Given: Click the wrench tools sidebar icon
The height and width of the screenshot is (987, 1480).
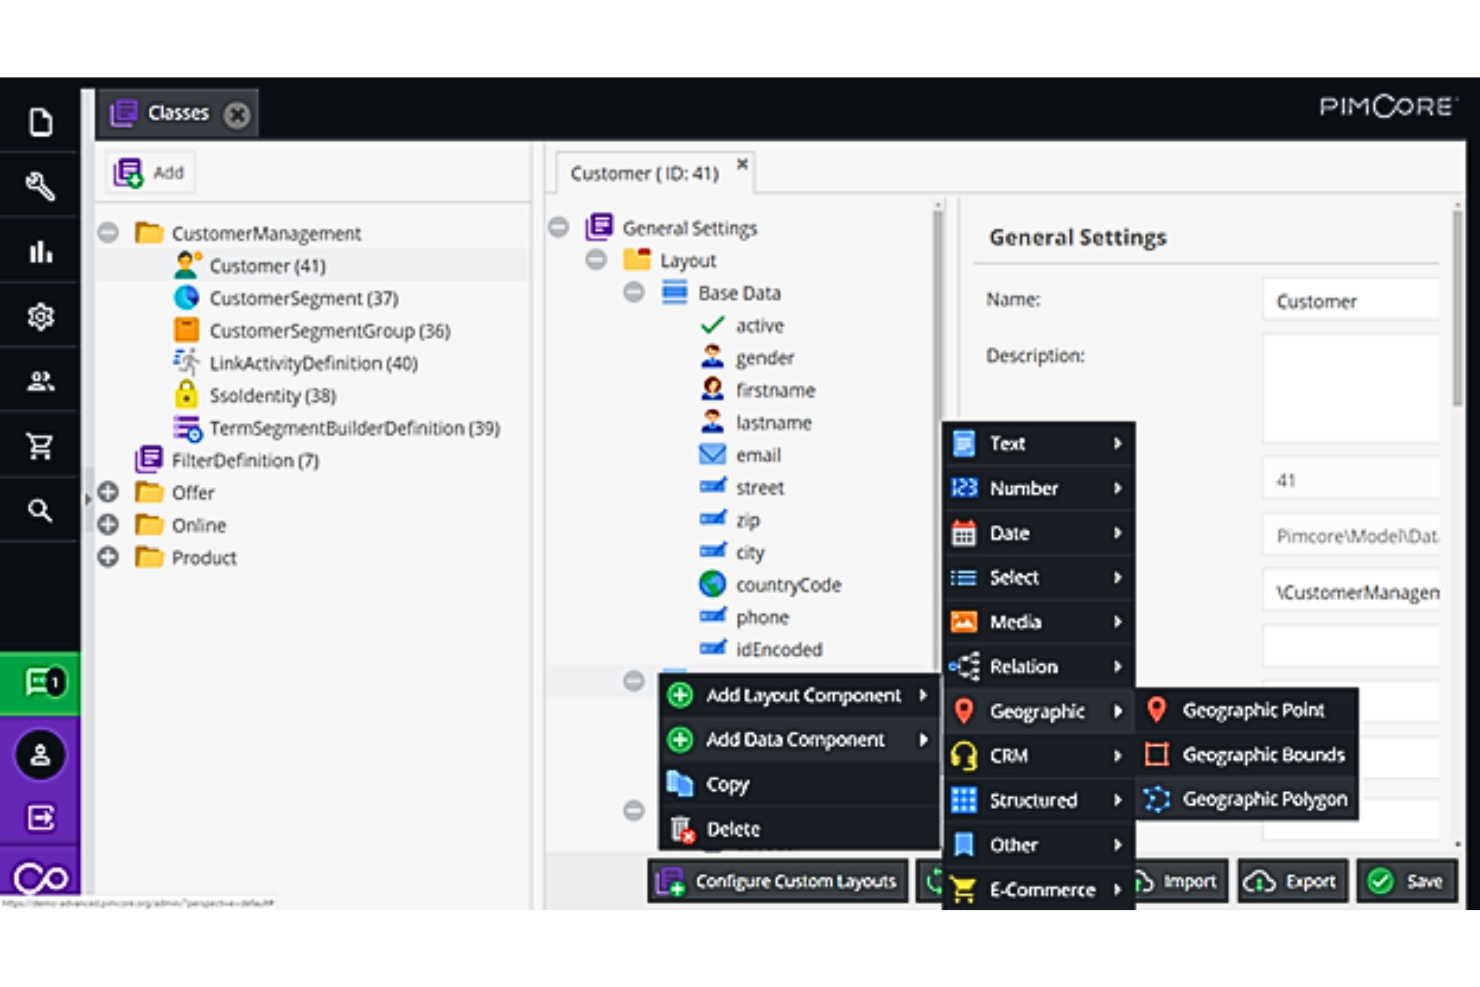Looking at the screenshot, I should coord(40,186).
